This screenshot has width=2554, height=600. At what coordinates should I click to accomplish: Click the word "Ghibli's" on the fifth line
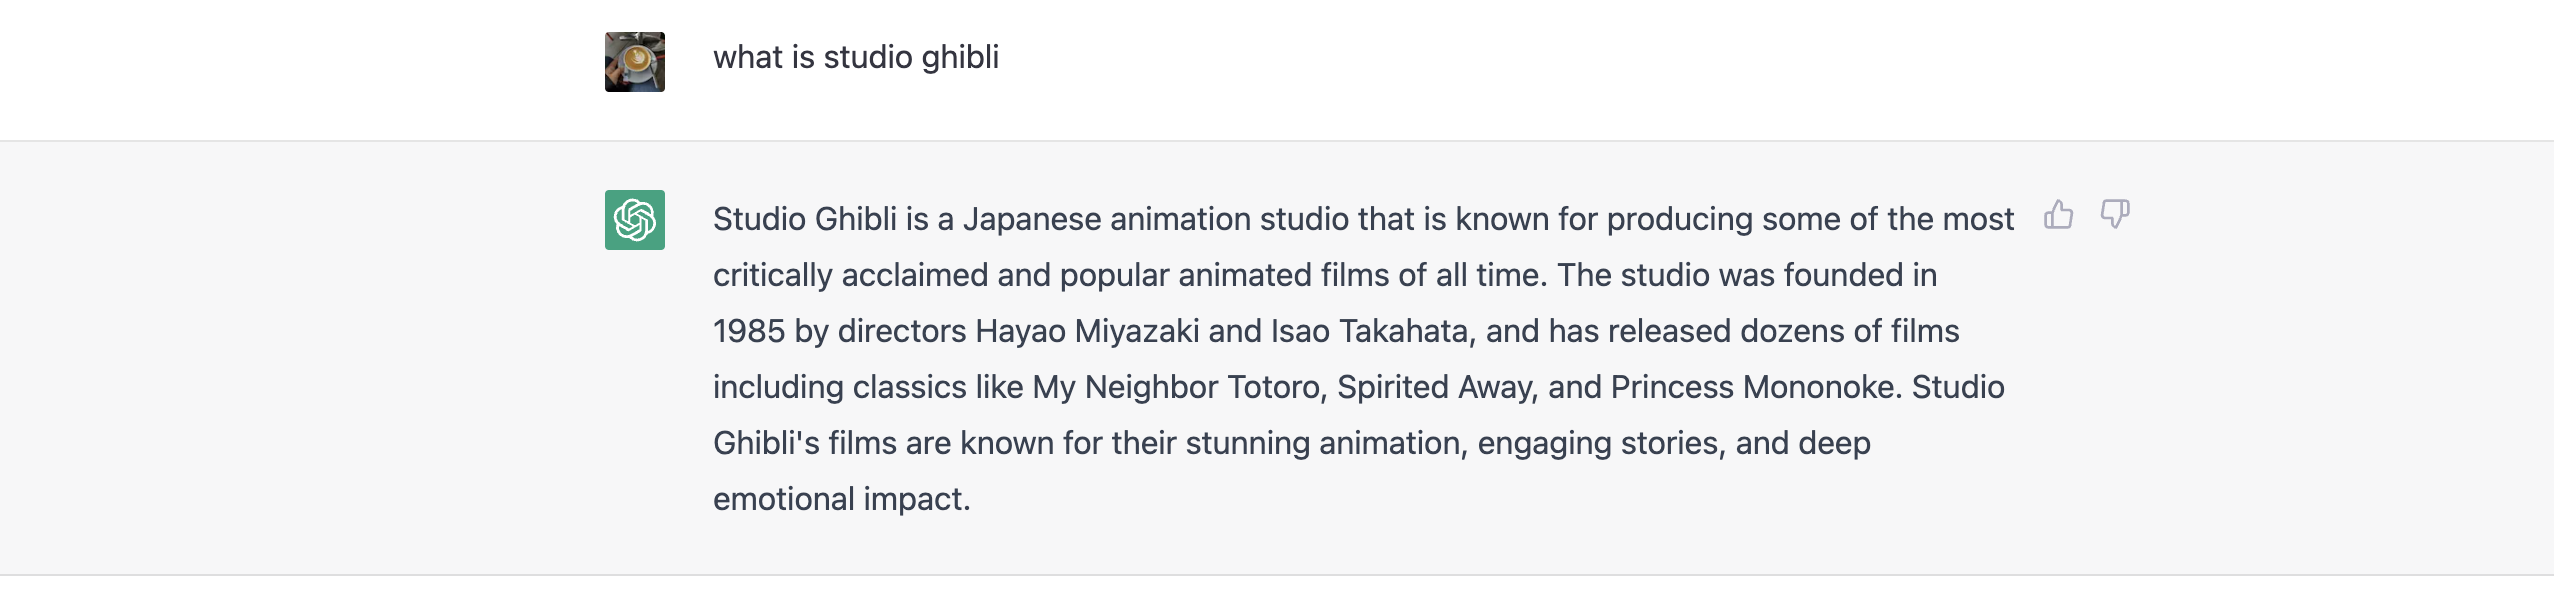[766, 443]
